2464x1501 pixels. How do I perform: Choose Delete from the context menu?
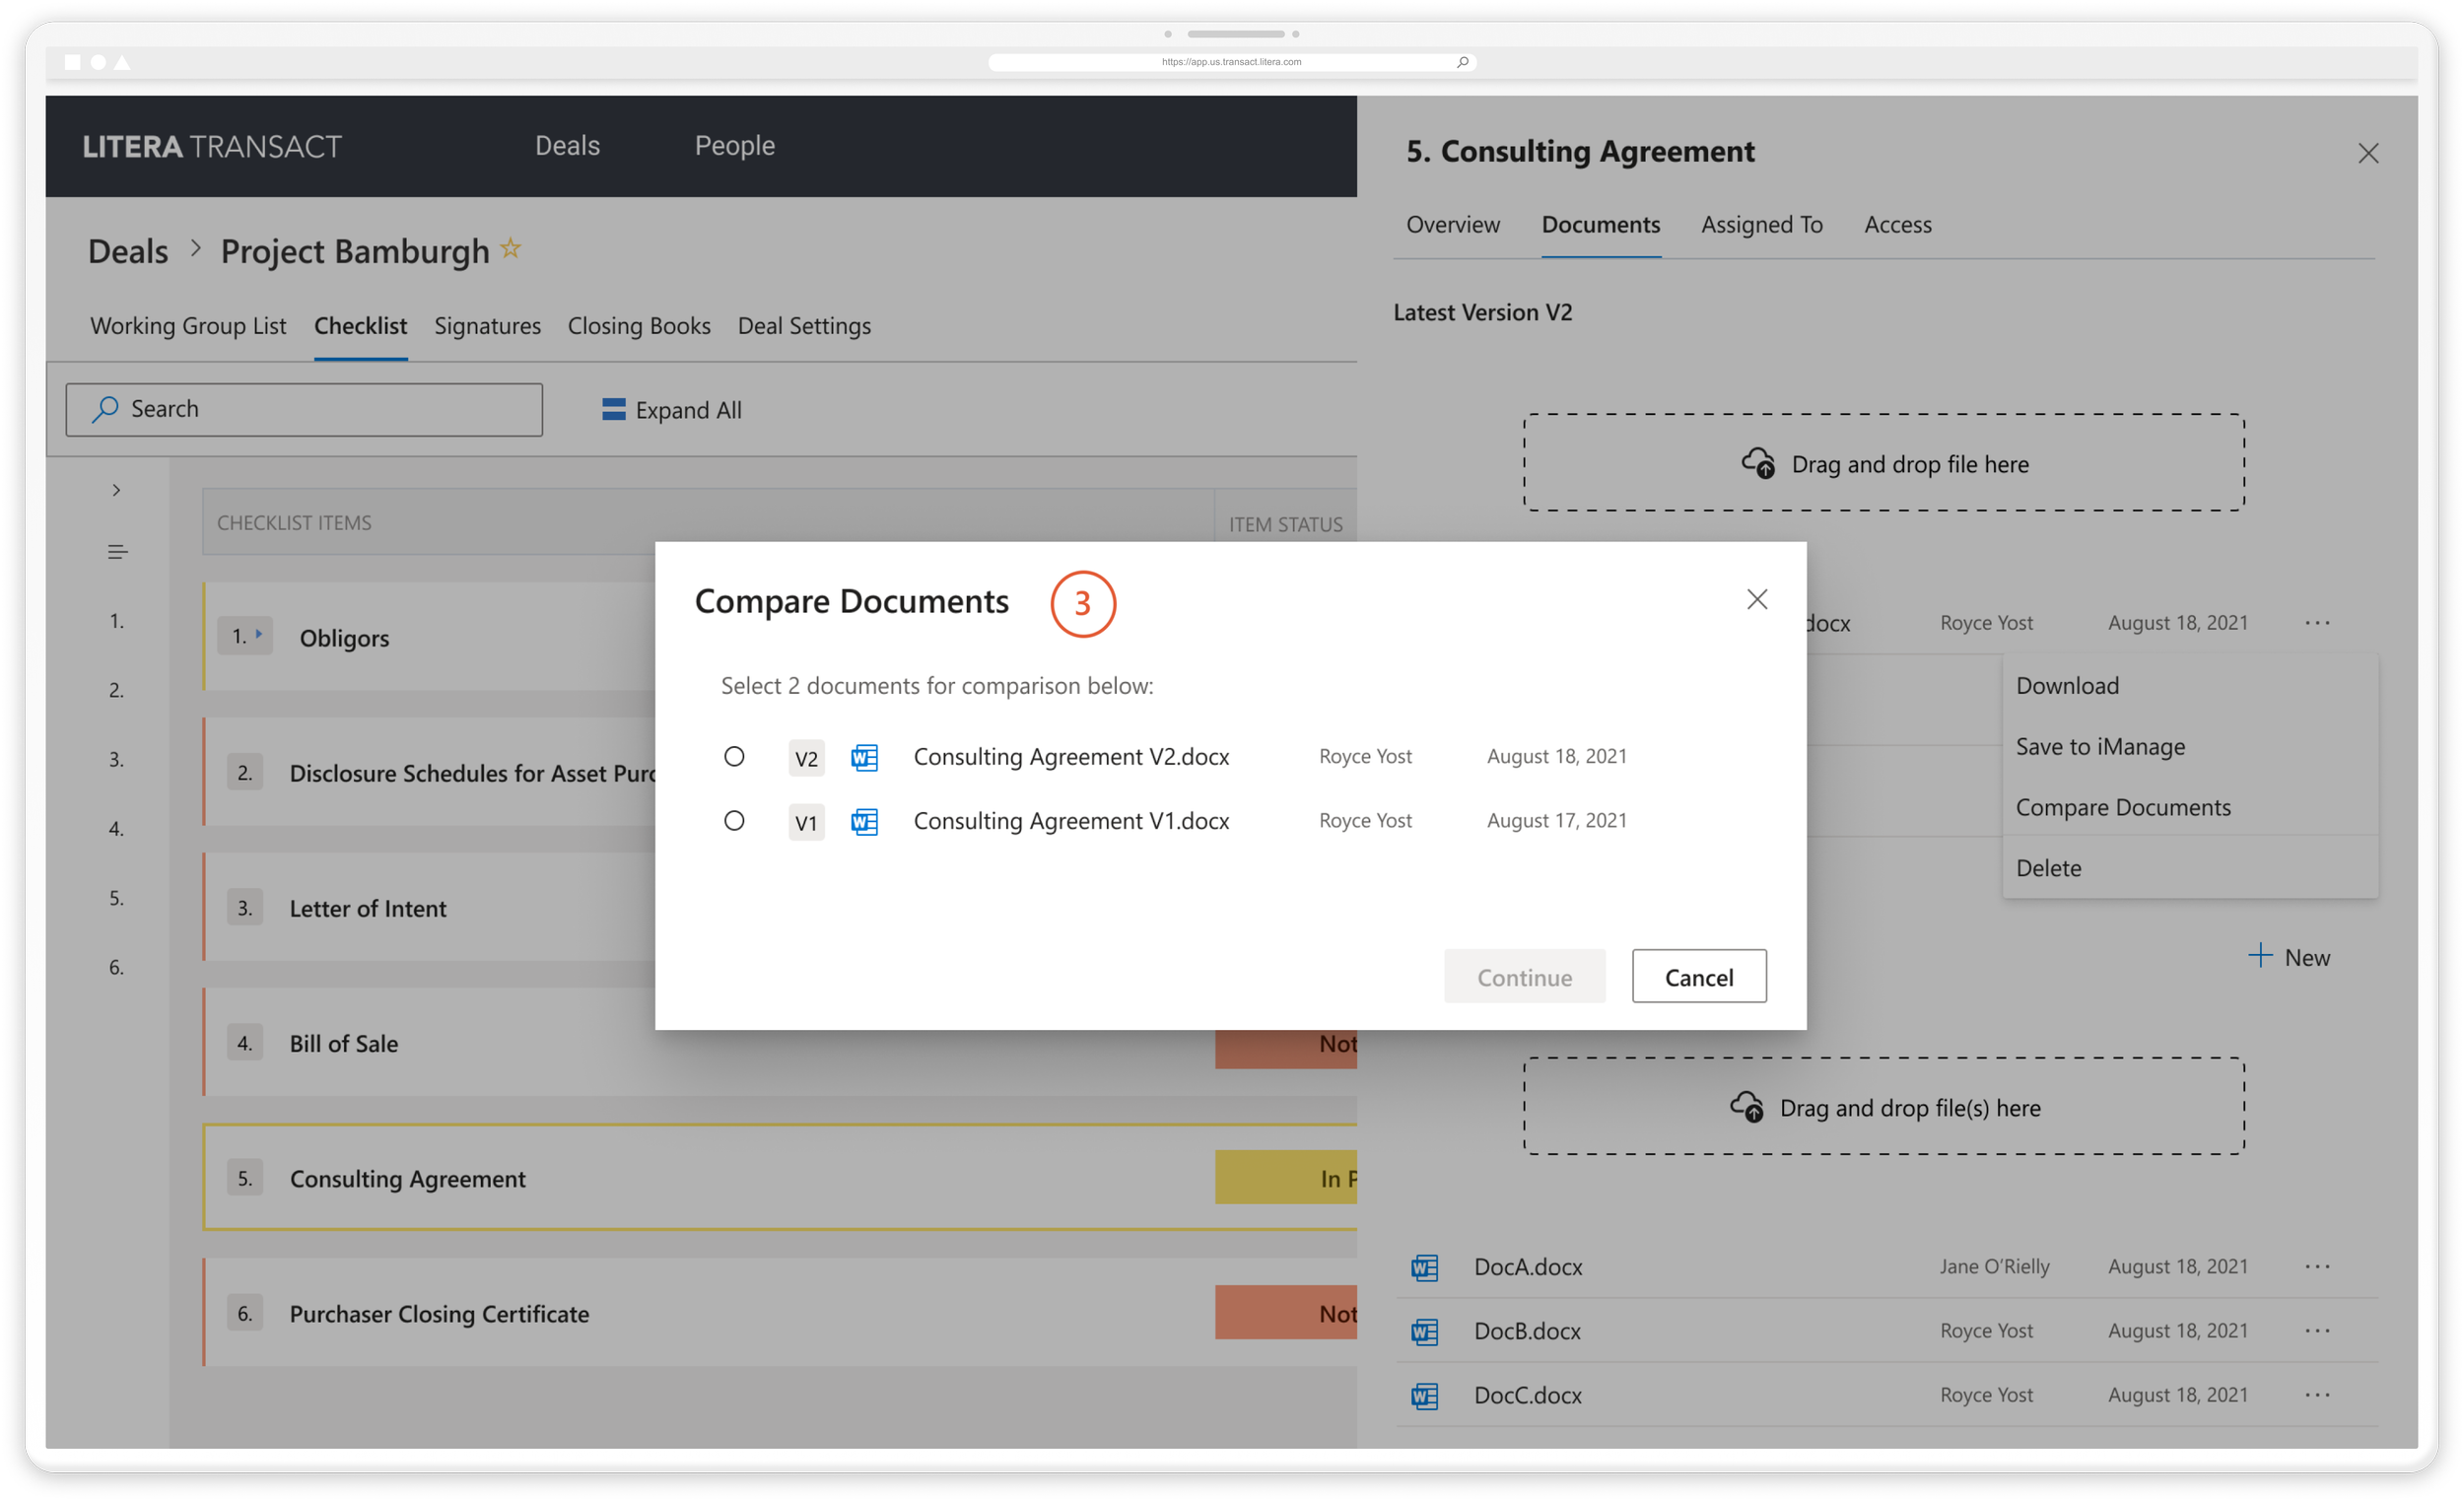point(2048,867)
